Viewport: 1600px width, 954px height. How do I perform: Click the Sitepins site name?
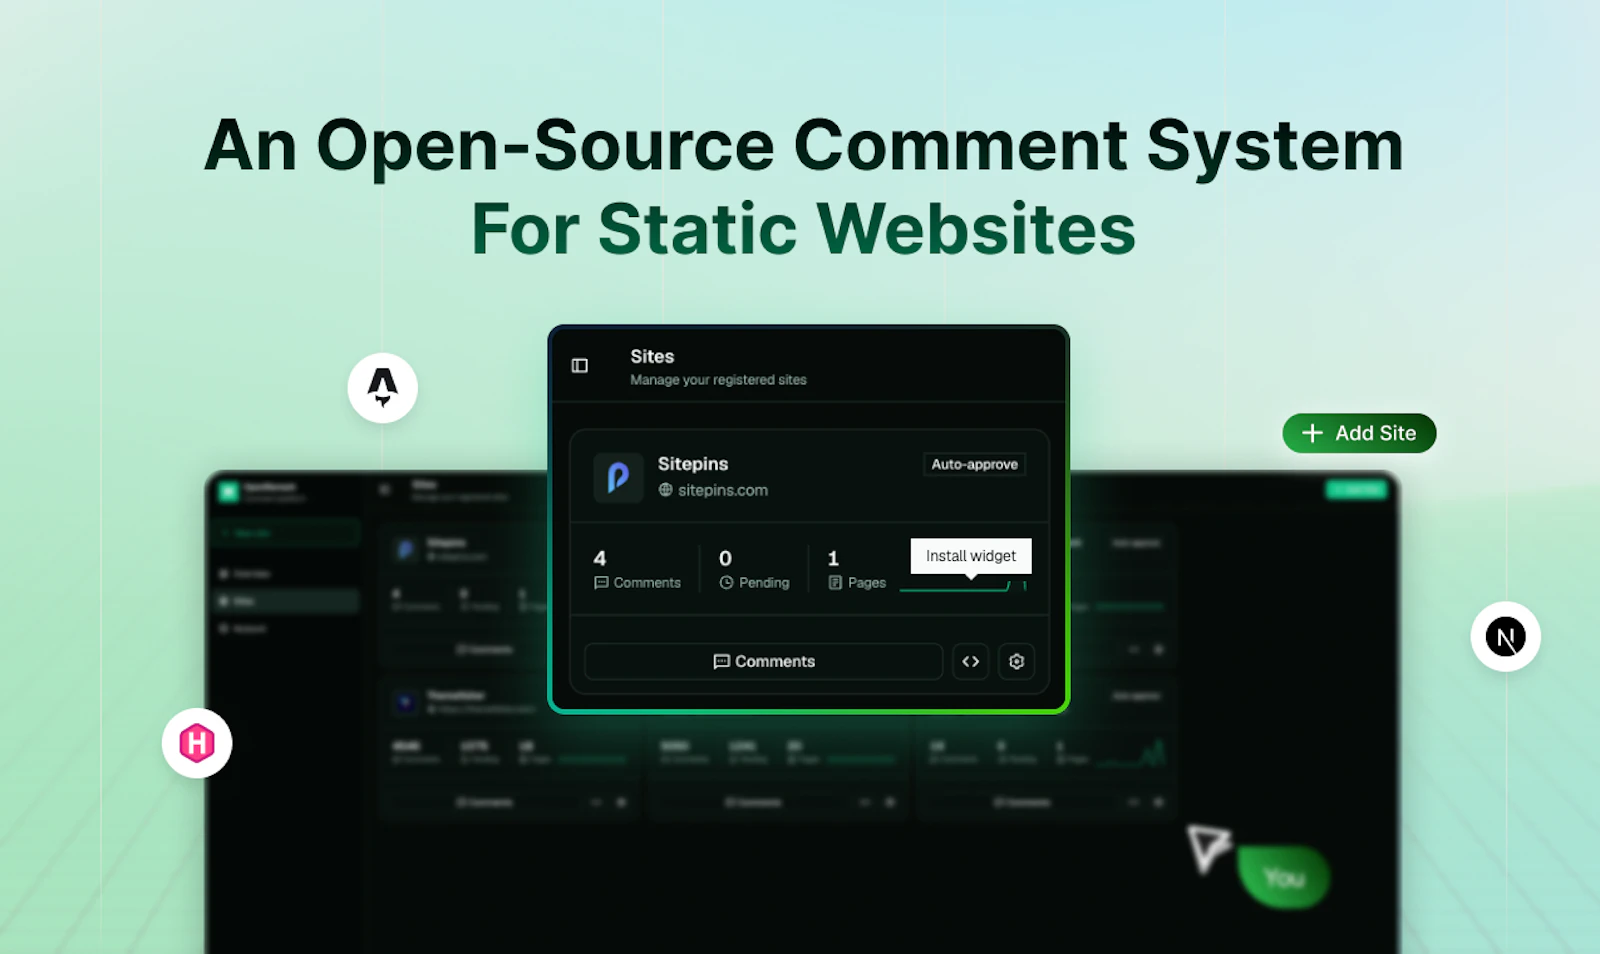pos(693,464)
